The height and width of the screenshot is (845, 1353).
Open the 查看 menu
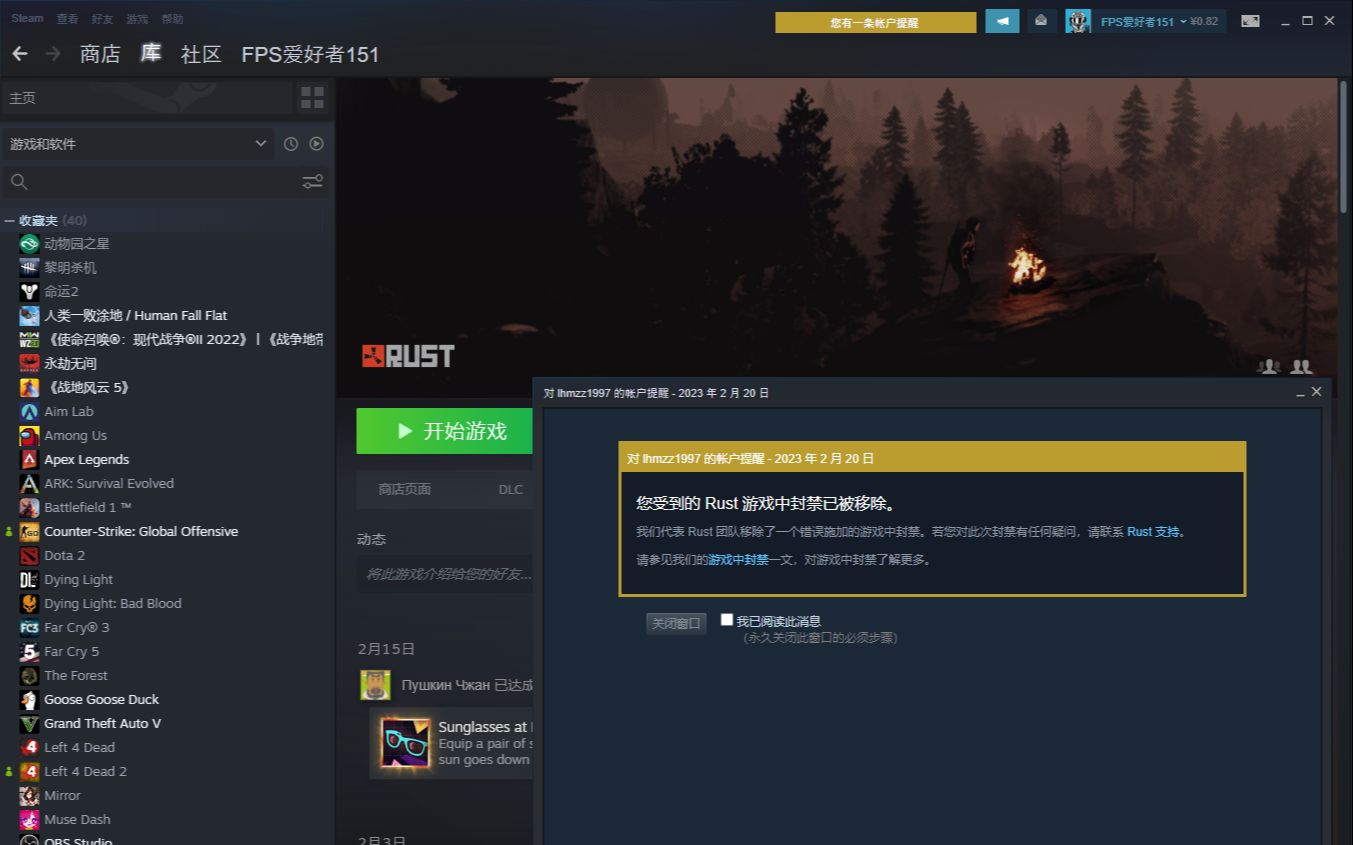pyautogui.click(x=67, y=18)
